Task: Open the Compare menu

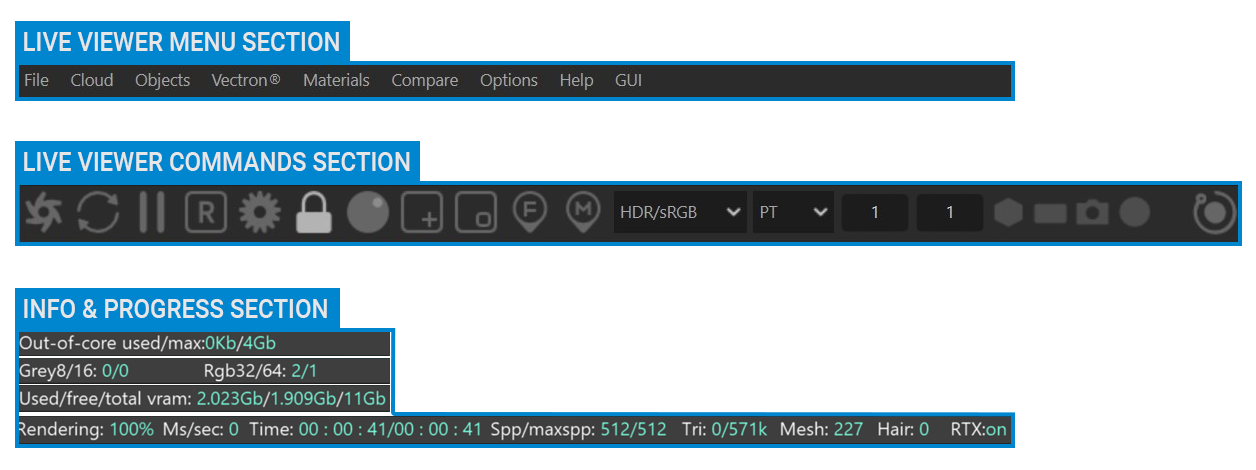Action: [425, 80]
